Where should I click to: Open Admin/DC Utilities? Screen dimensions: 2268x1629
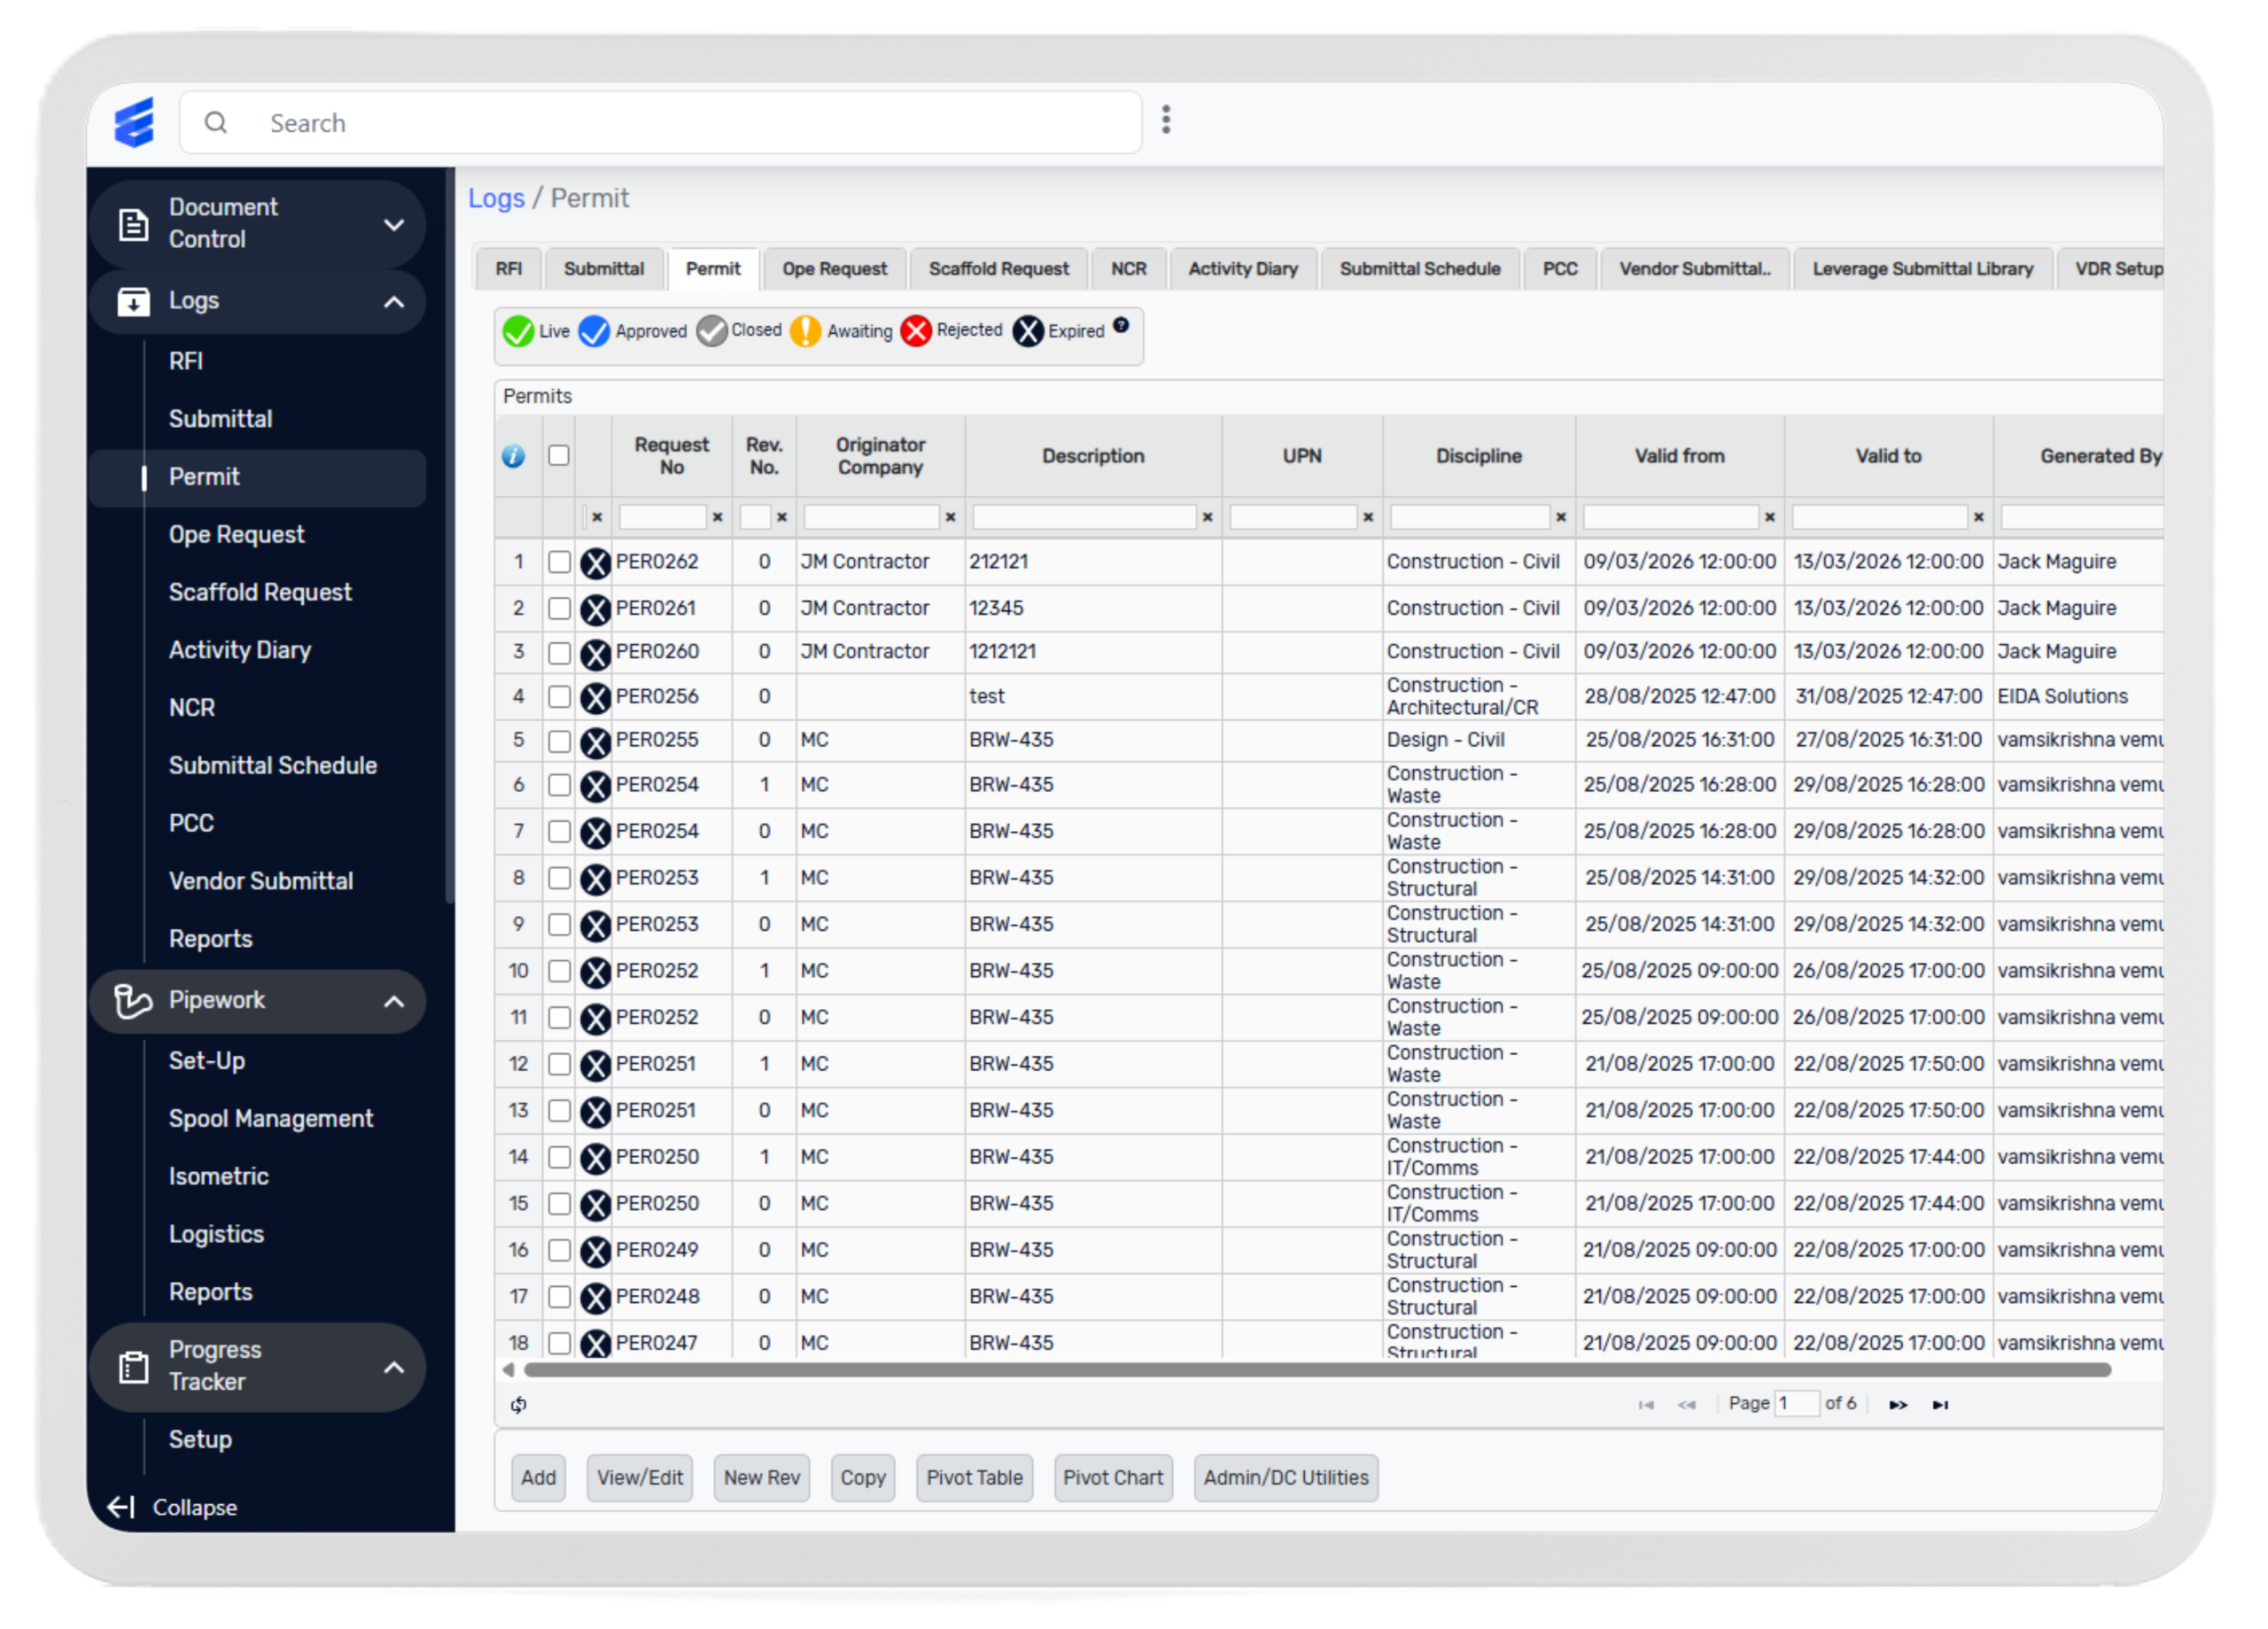point(1286,1478)
